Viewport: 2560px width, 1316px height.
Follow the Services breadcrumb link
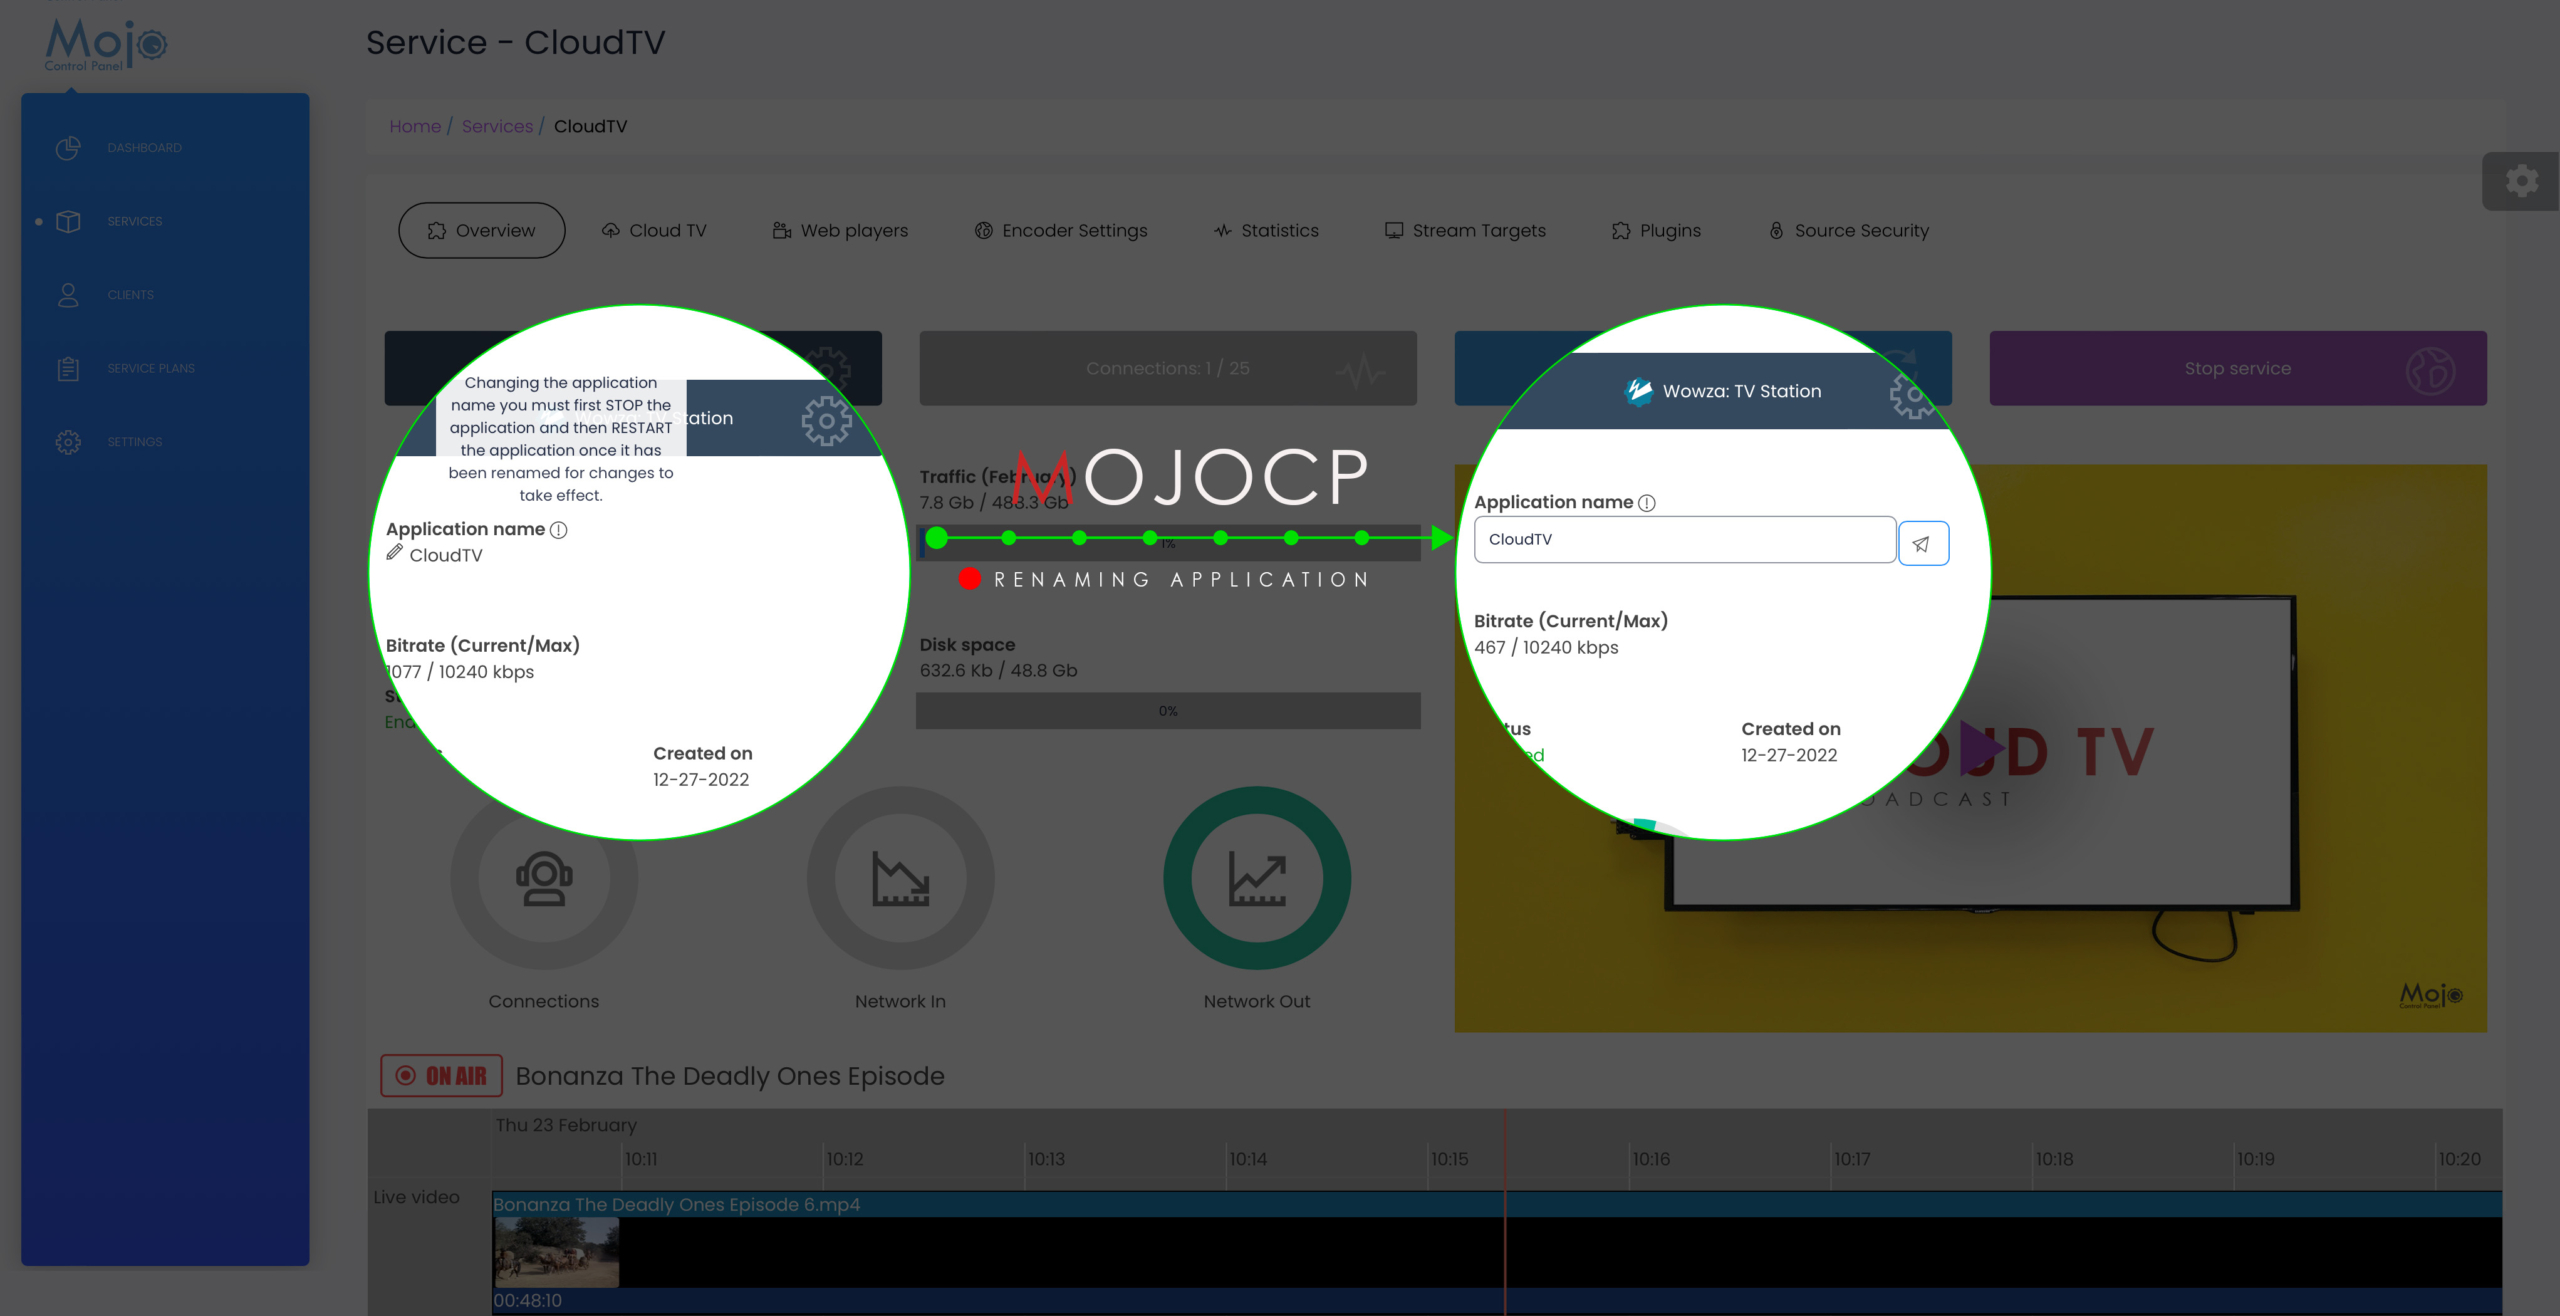497,127
